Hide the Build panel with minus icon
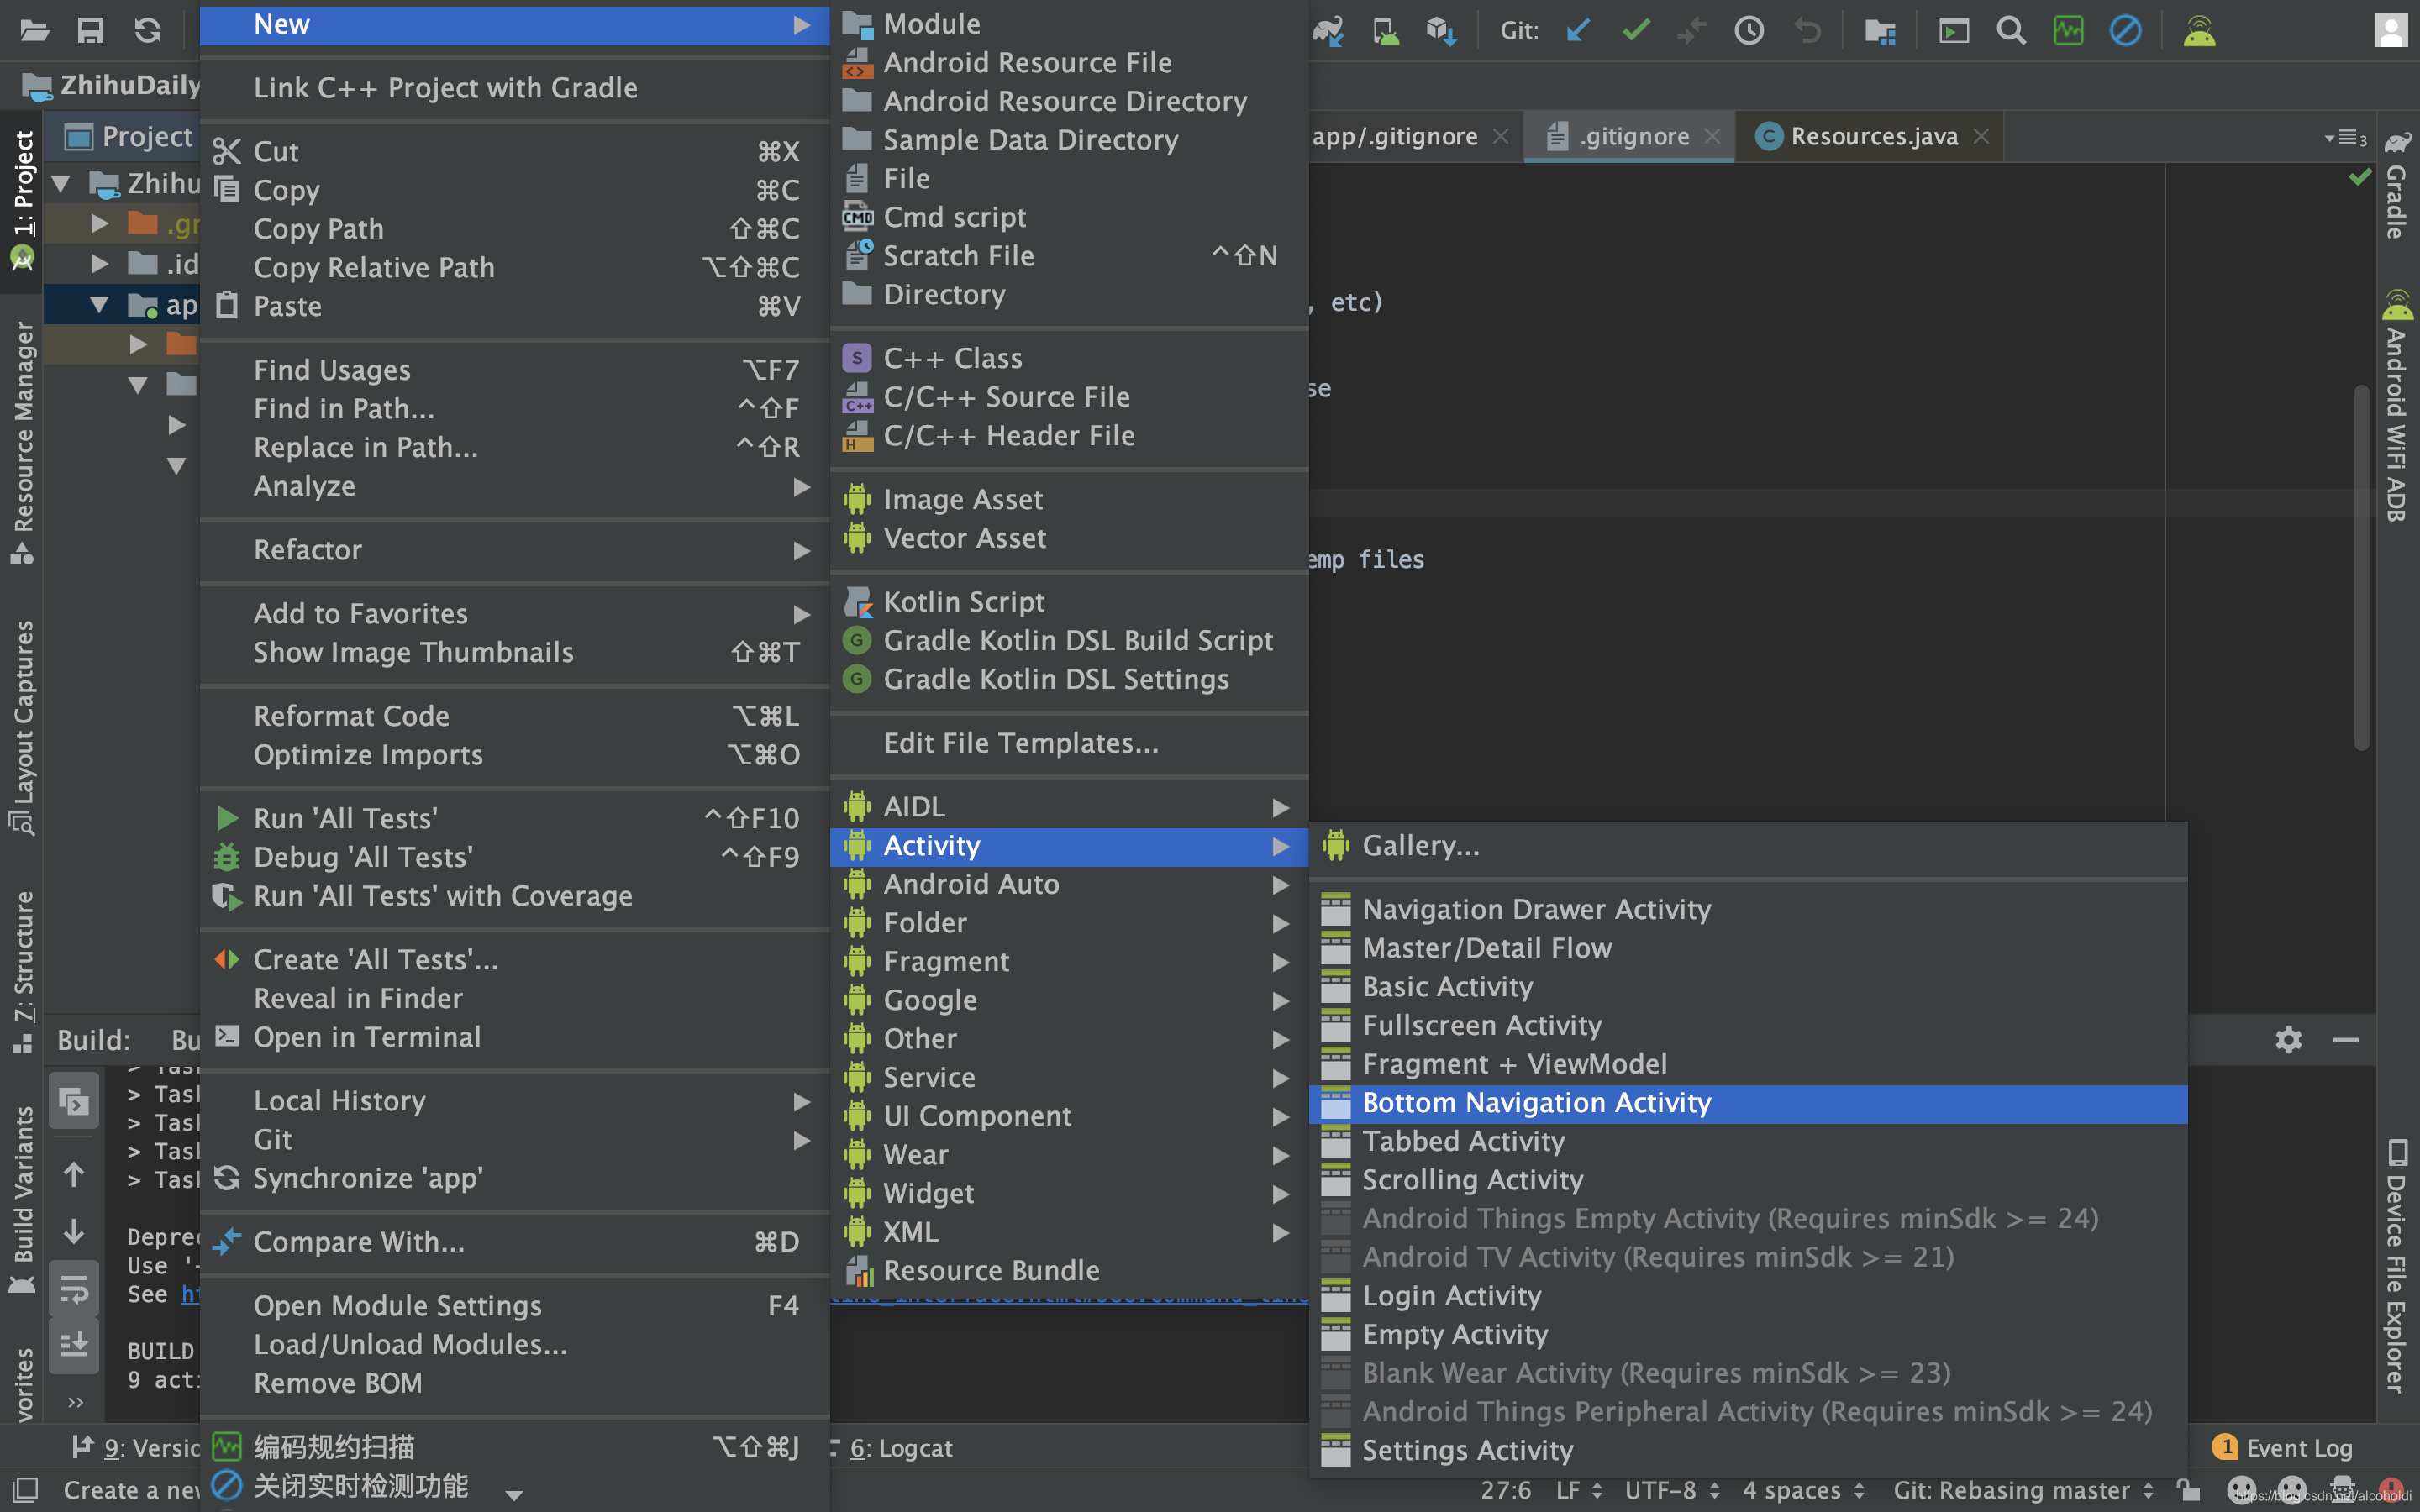Screen dimensions: 2420x1512 (2346, 1040)
